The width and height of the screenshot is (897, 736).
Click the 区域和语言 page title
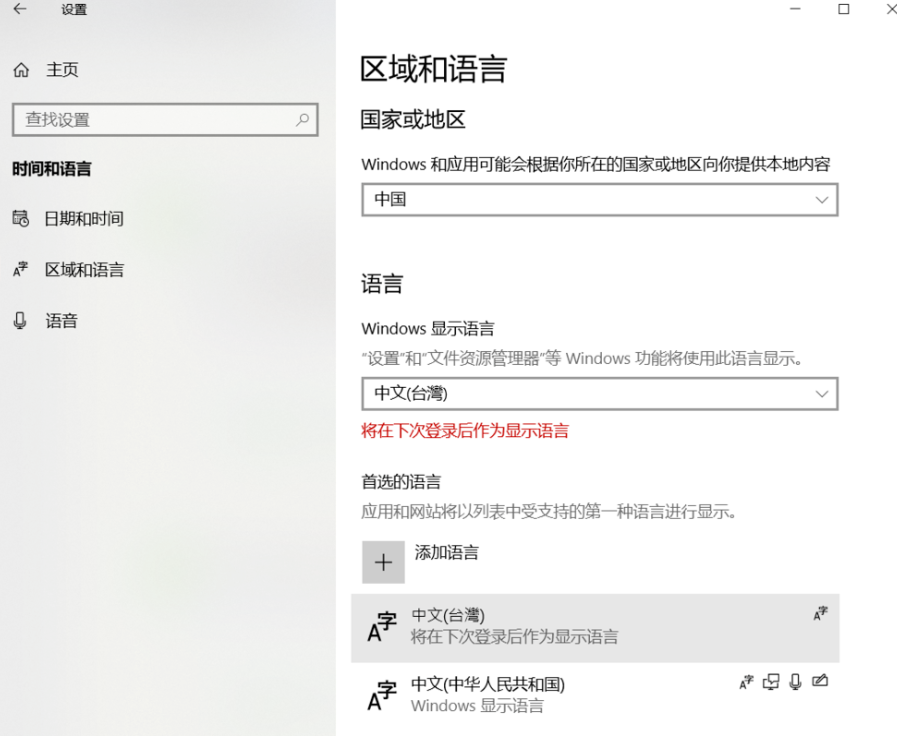(x=433, y=69)
